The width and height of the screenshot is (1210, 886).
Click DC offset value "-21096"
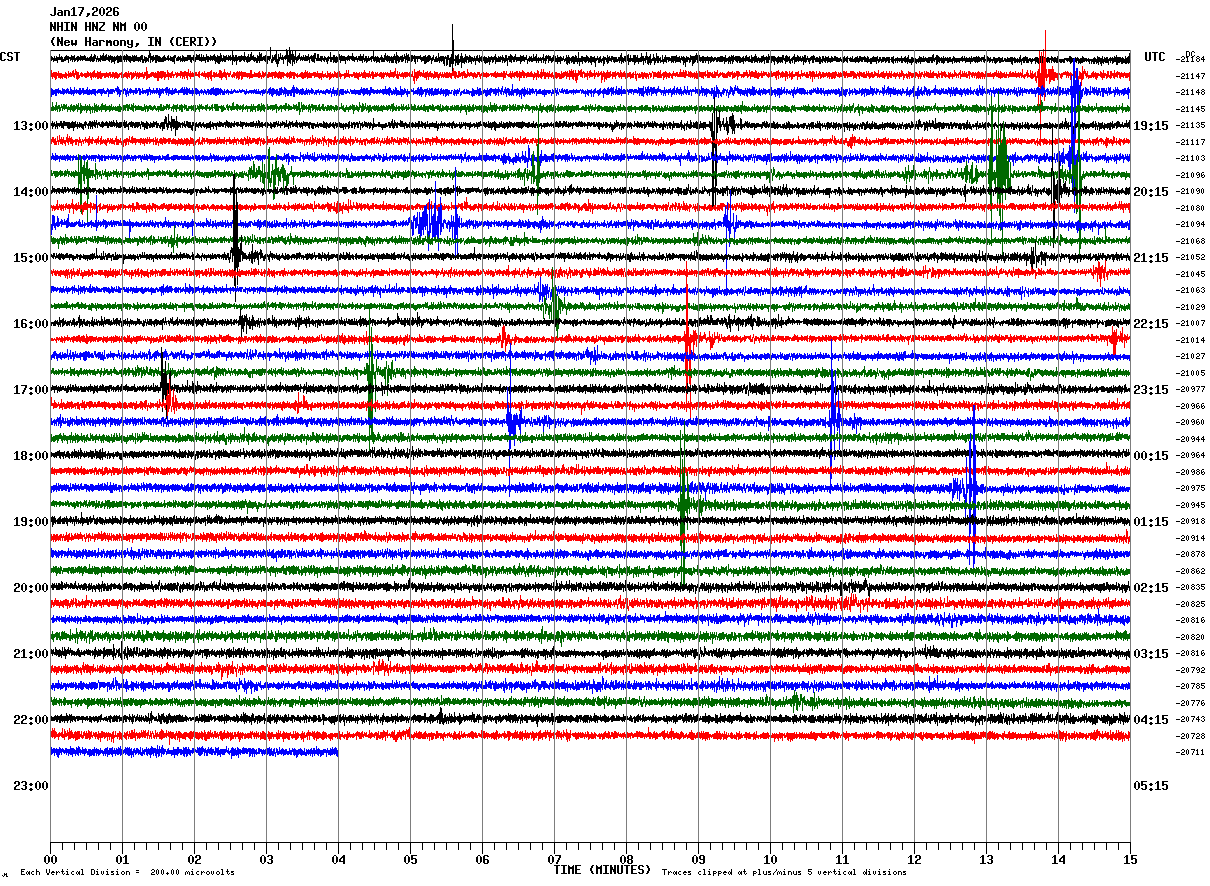(x=1191, y=175)
